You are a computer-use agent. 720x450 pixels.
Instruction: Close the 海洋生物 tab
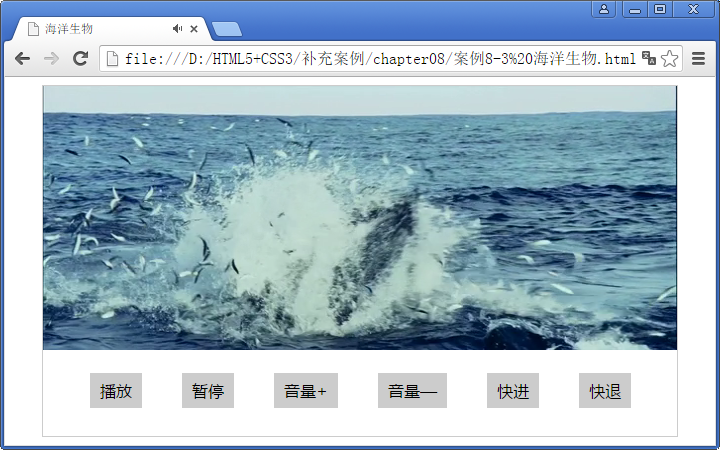point(194,29)
